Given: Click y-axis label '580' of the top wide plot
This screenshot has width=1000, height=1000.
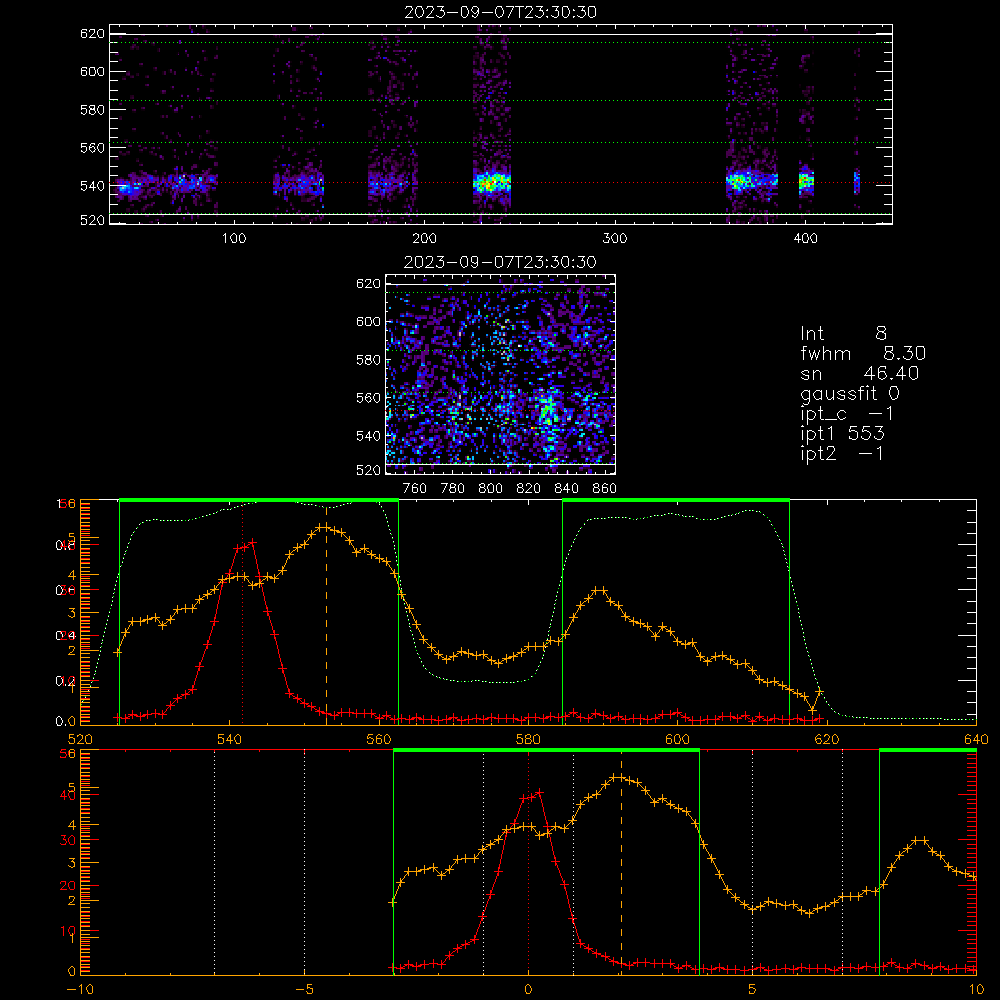Looking at the screenshot, I should tap(92, 110).
